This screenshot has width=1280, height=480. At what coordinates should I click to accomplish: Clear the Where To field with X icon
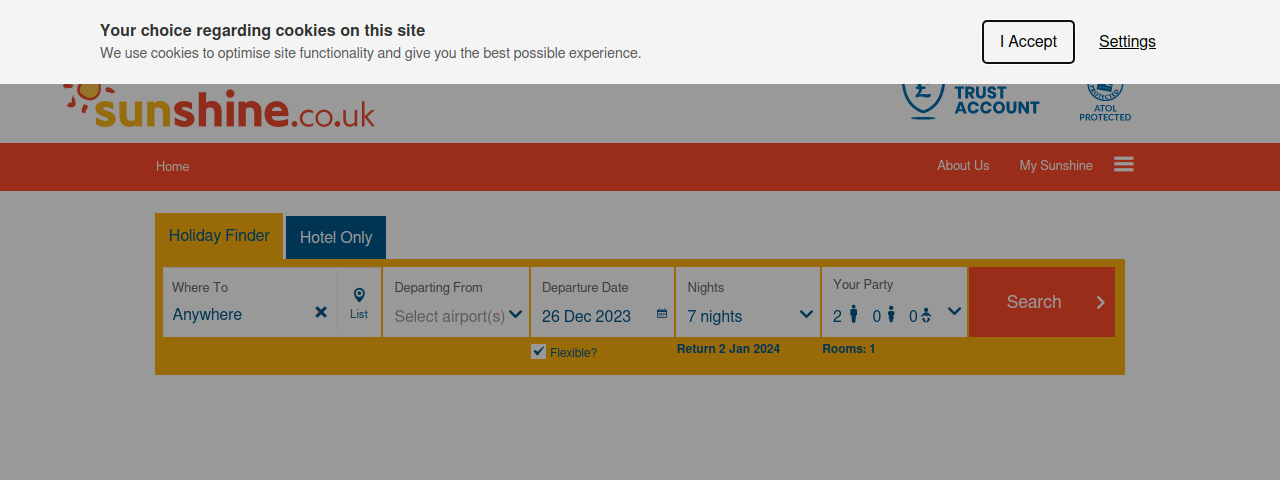pyautogui.click(x=321, y=312)
